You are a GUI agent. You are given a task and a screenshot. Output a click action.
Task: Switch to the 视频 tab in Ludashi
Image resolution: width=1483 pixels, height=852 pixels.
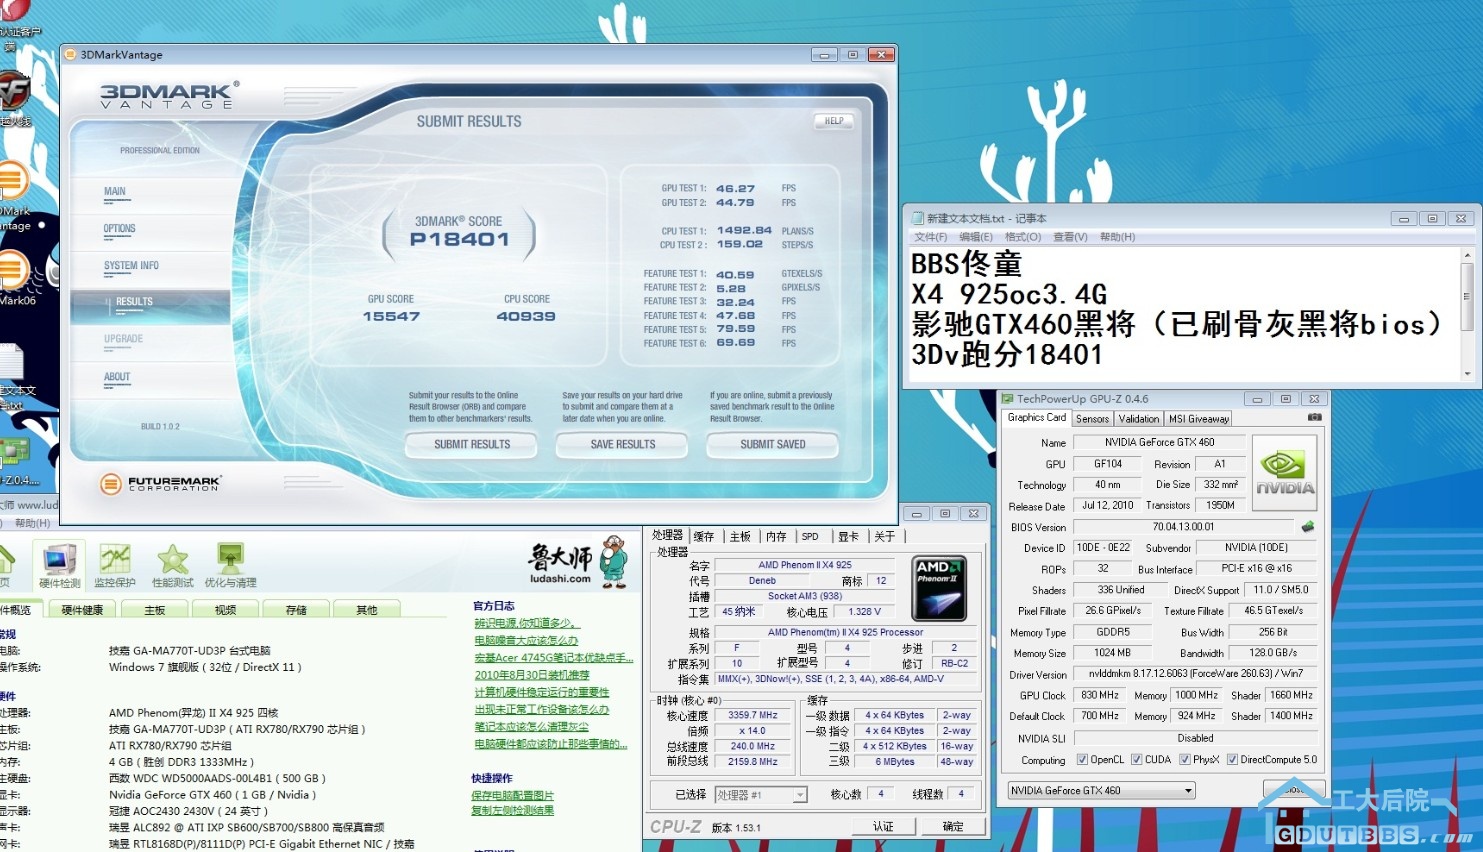[x=226, y=610]
